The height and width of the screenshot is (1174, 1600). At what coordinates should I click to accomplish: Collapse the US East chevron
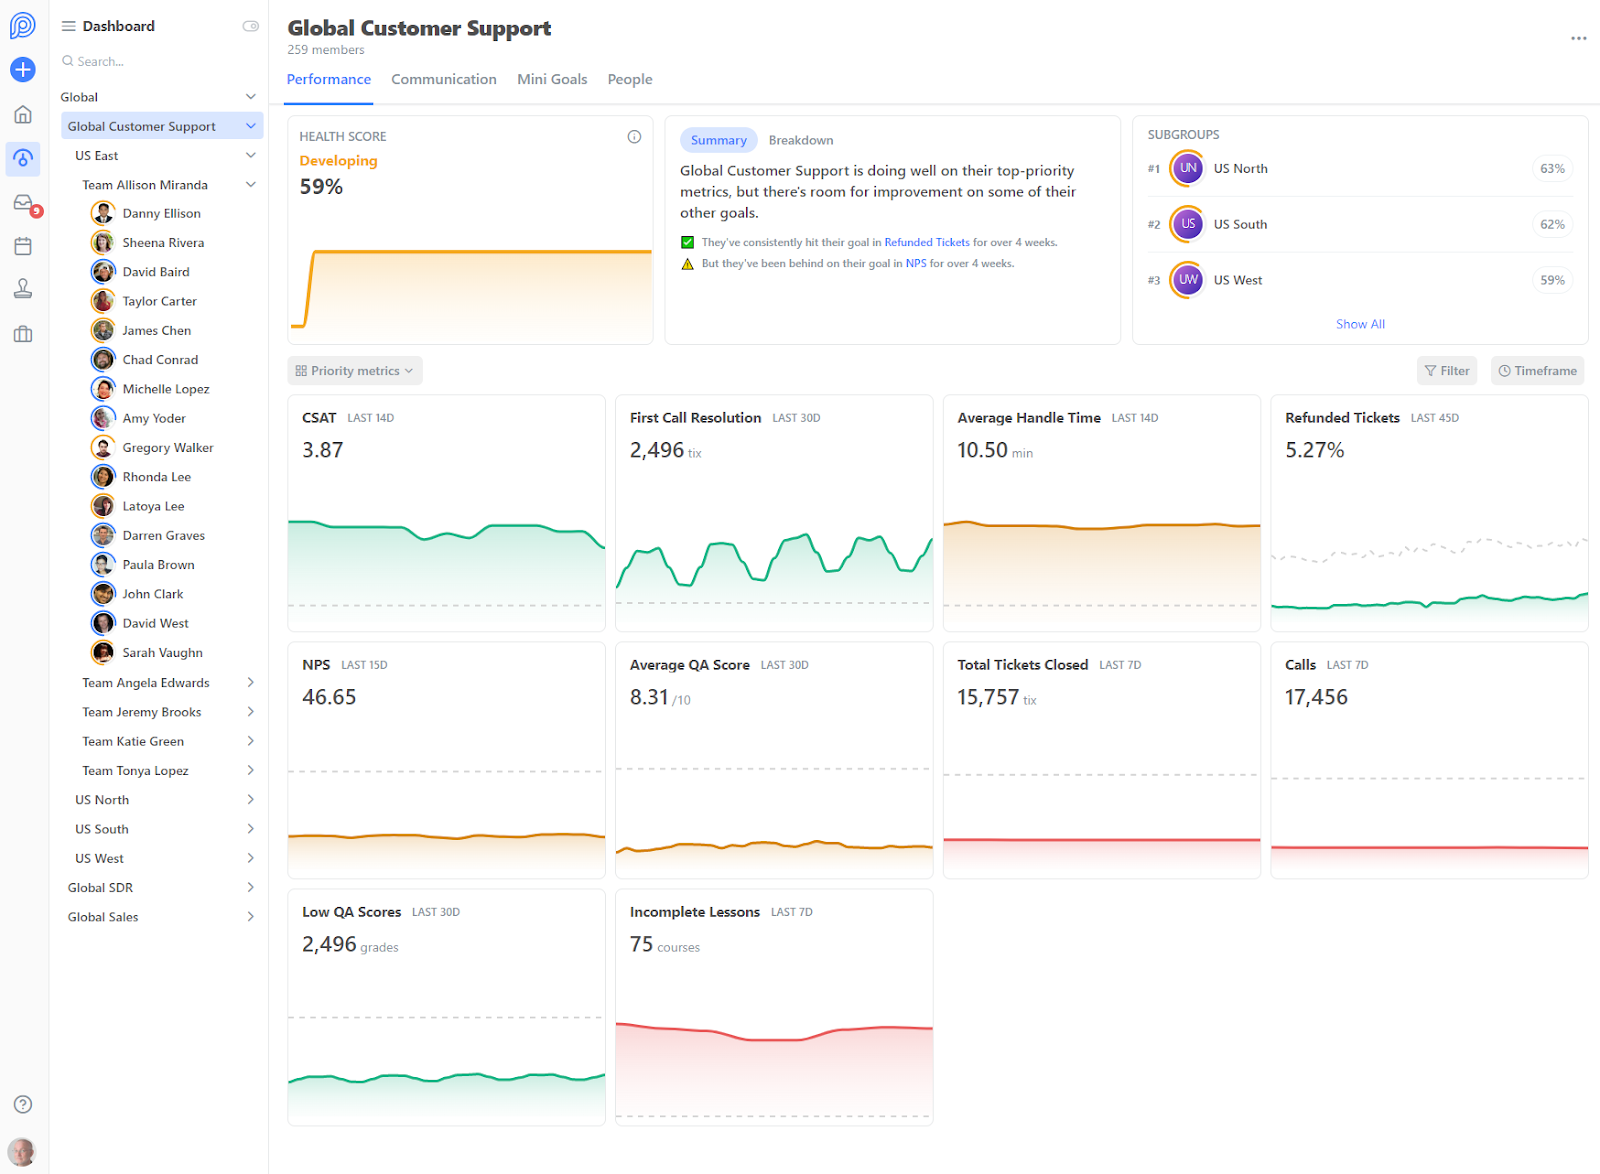pos(251,156)
